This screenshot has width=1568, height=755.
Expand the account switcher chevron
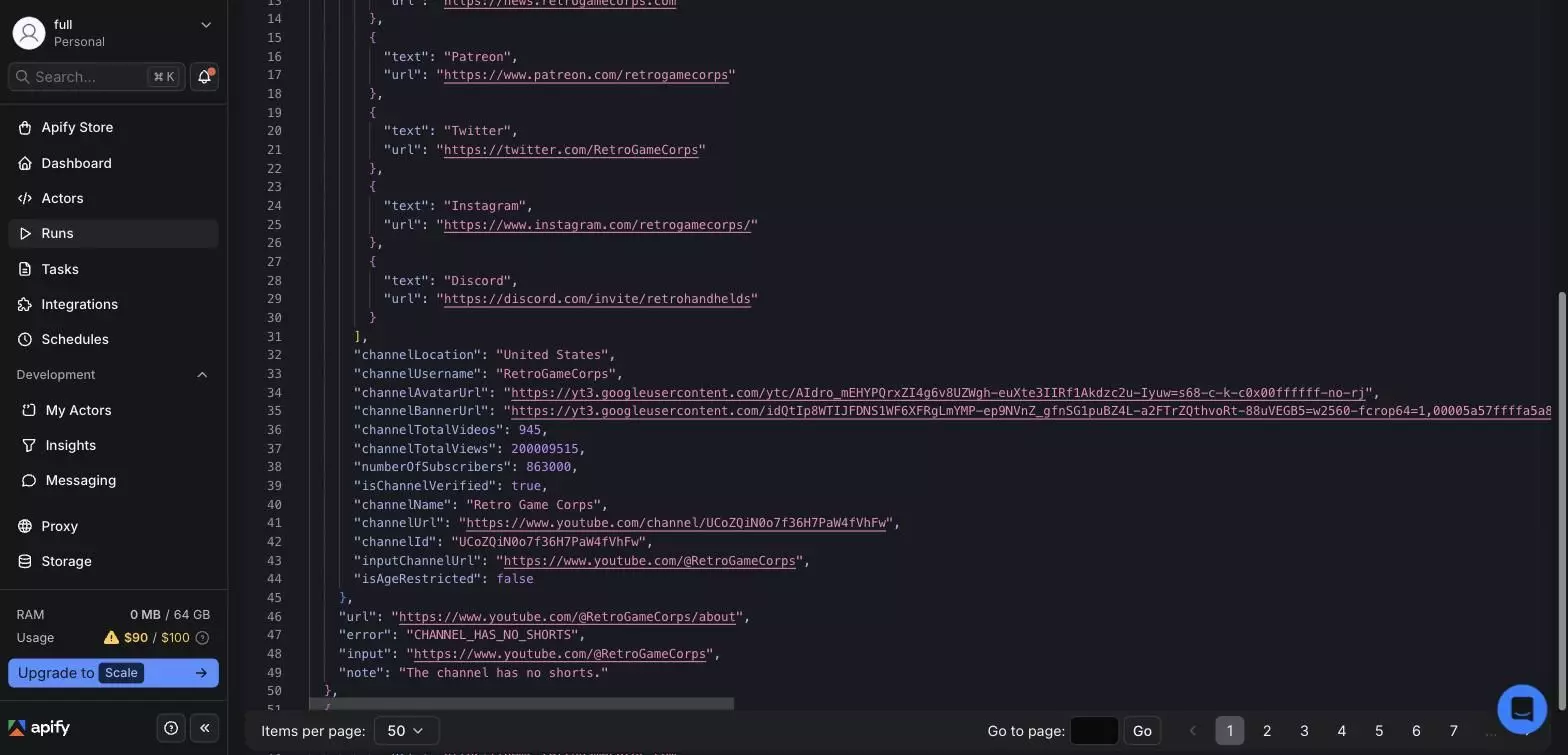coord(206,25)
